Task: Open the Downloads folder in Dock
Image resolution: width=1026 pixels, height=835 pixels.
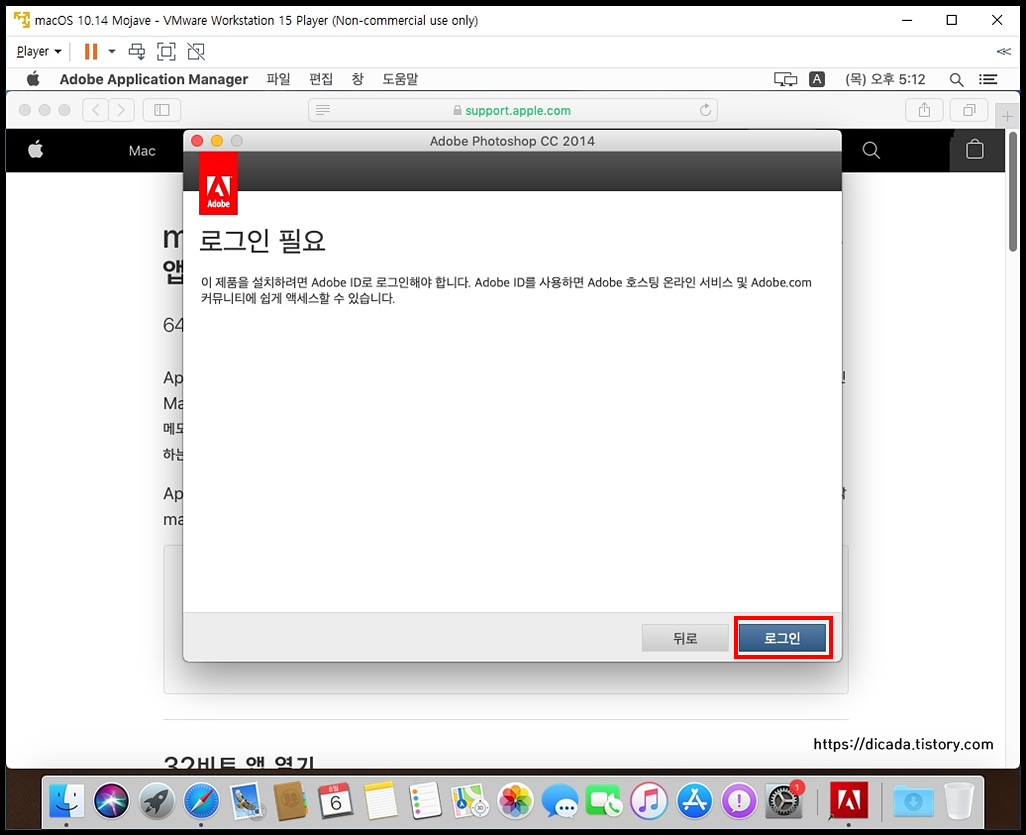Action: 913,800
